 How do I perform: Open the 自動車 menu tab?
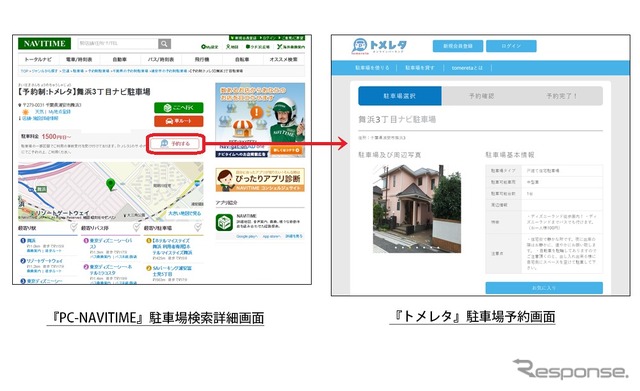pyautogui.click(x=120, y=60)
